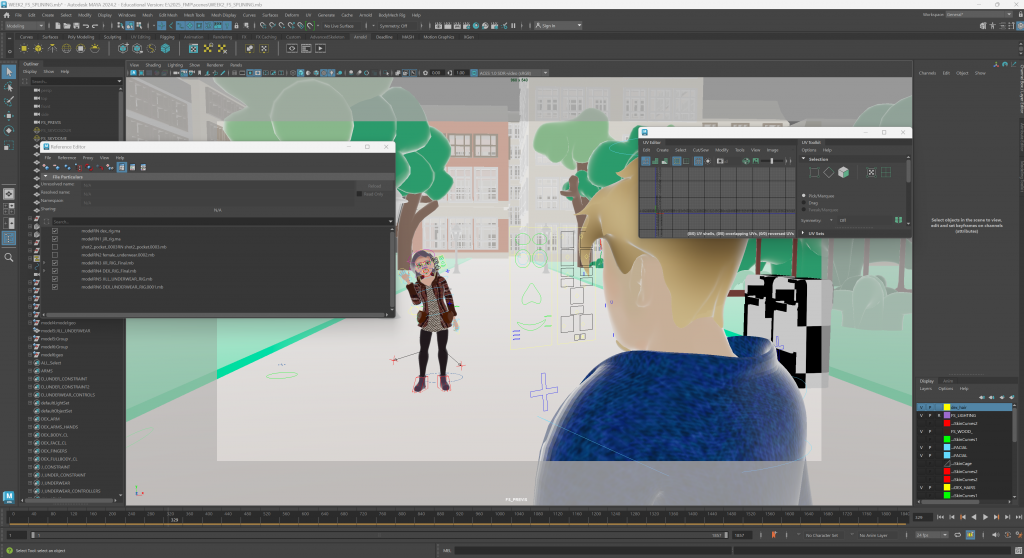Viewport: 1024px width, 558px height.
Task: Collapse the File Particulars section
Action: coord(46,176)
